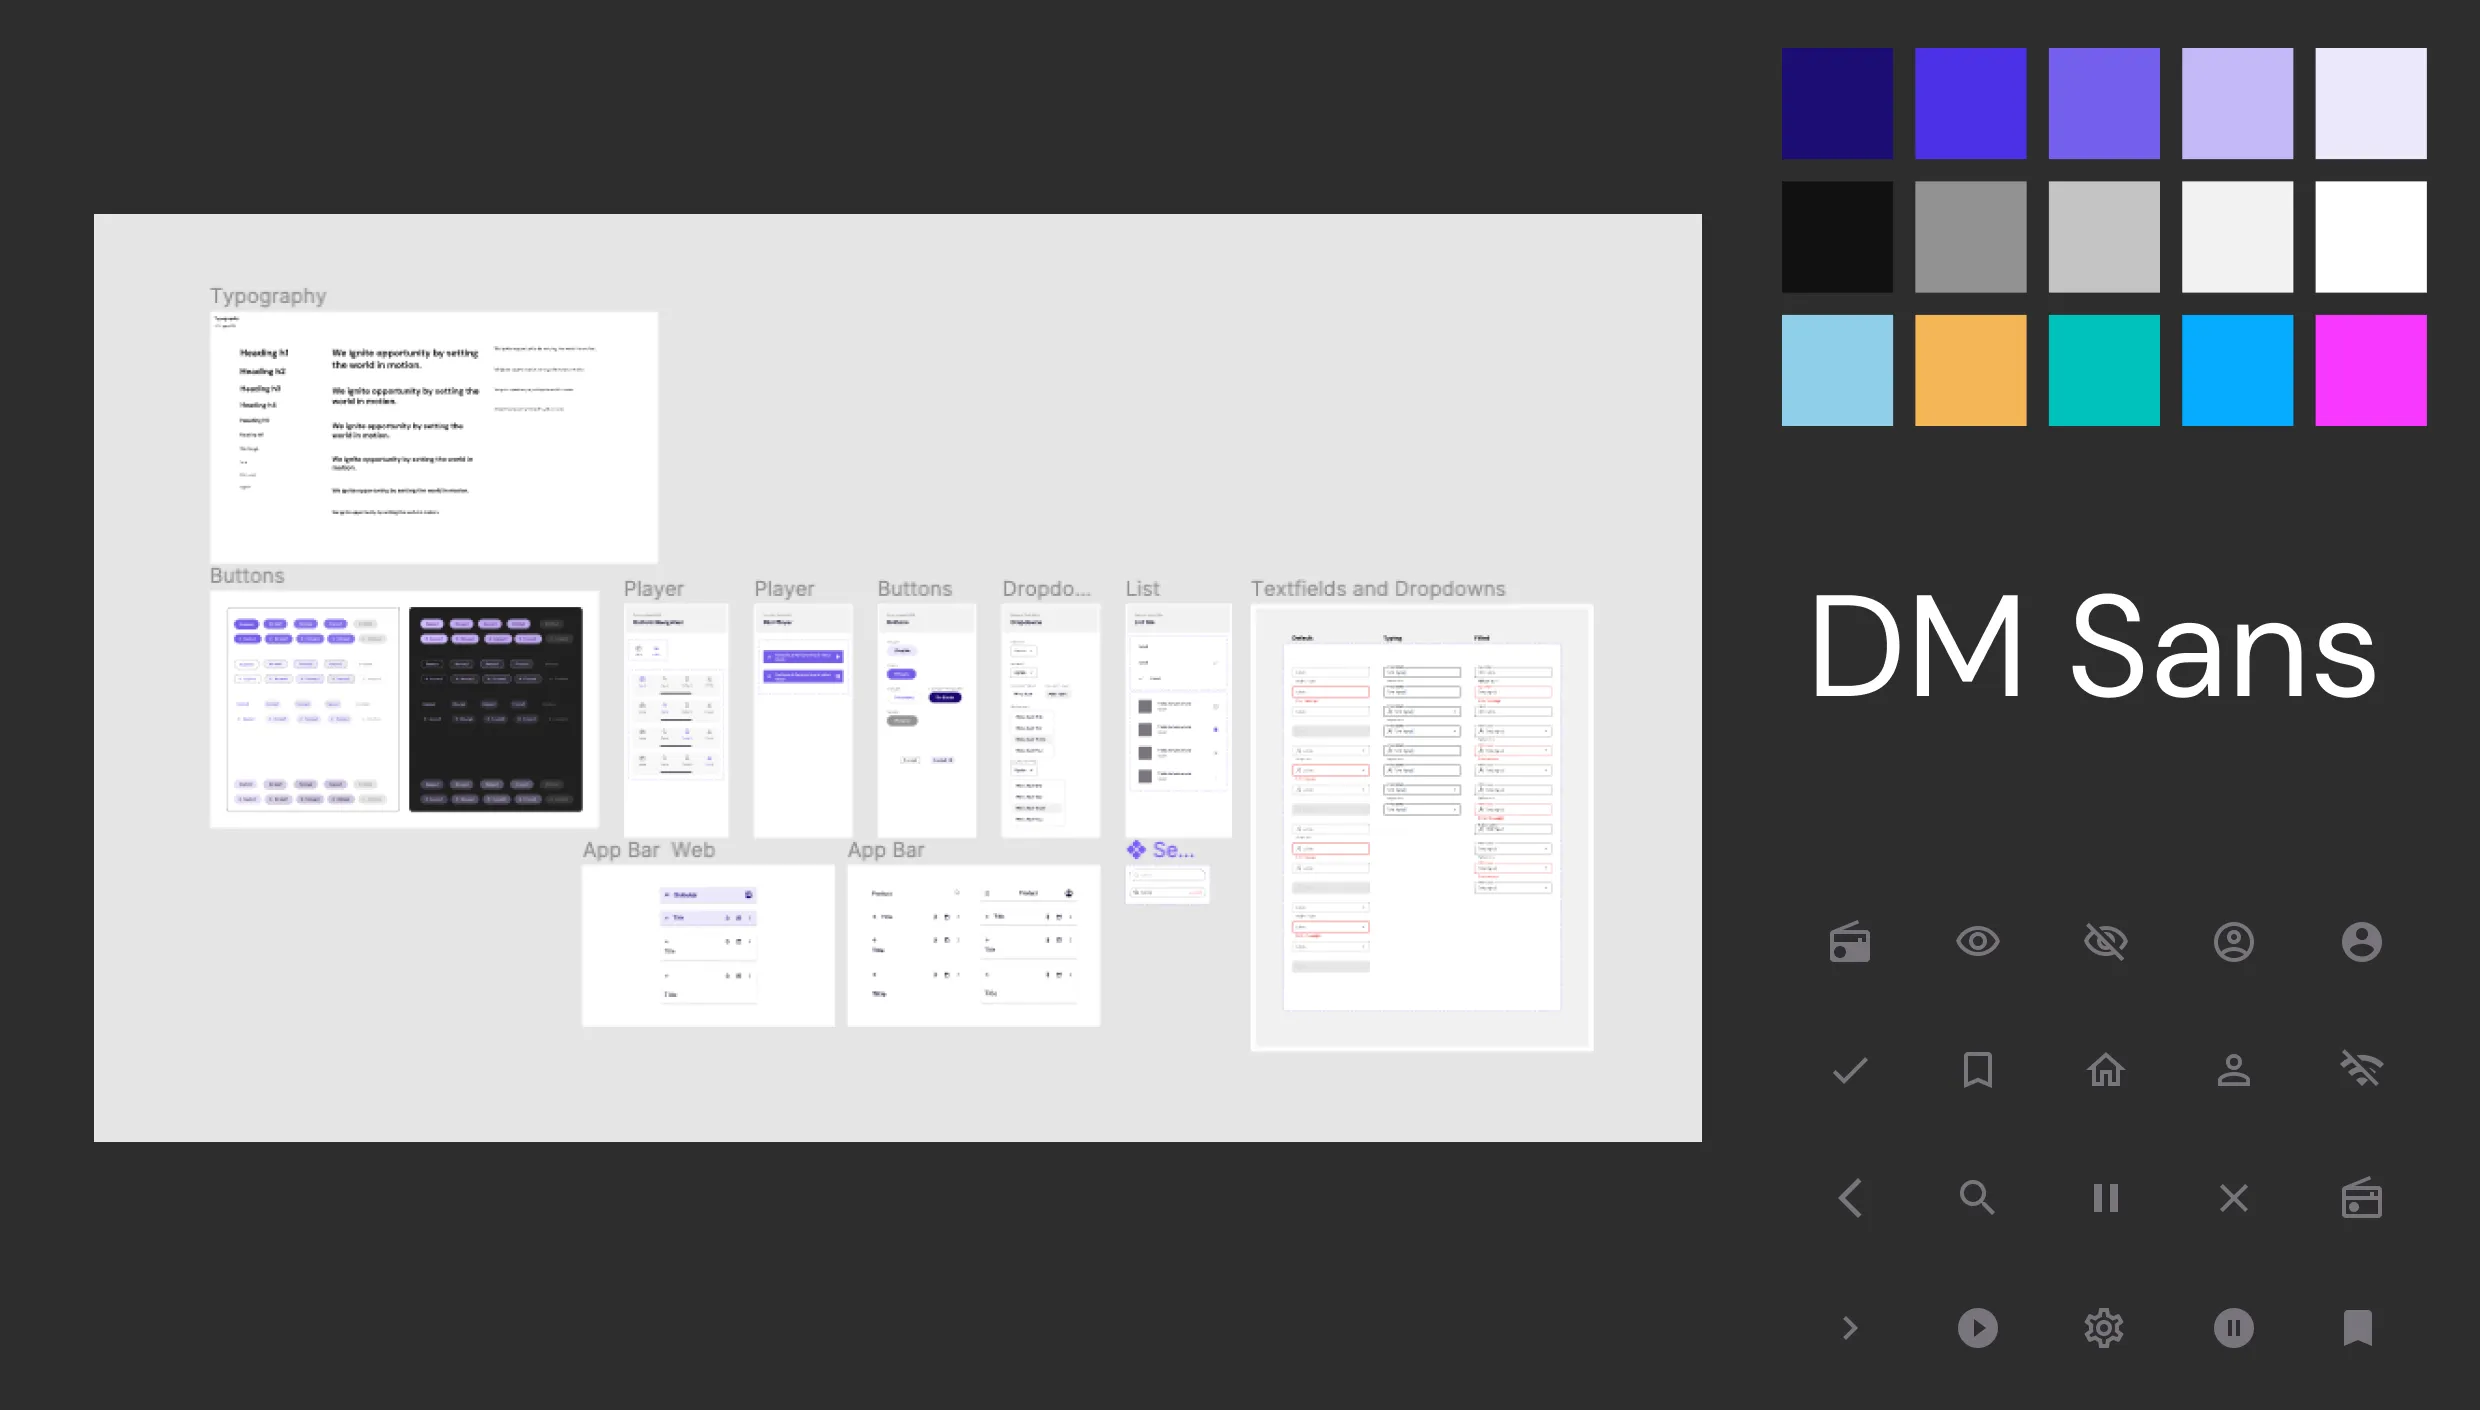Select the Typography frame thumbnail
This screenshot has height=1410, width=2480.
(433, 437)
